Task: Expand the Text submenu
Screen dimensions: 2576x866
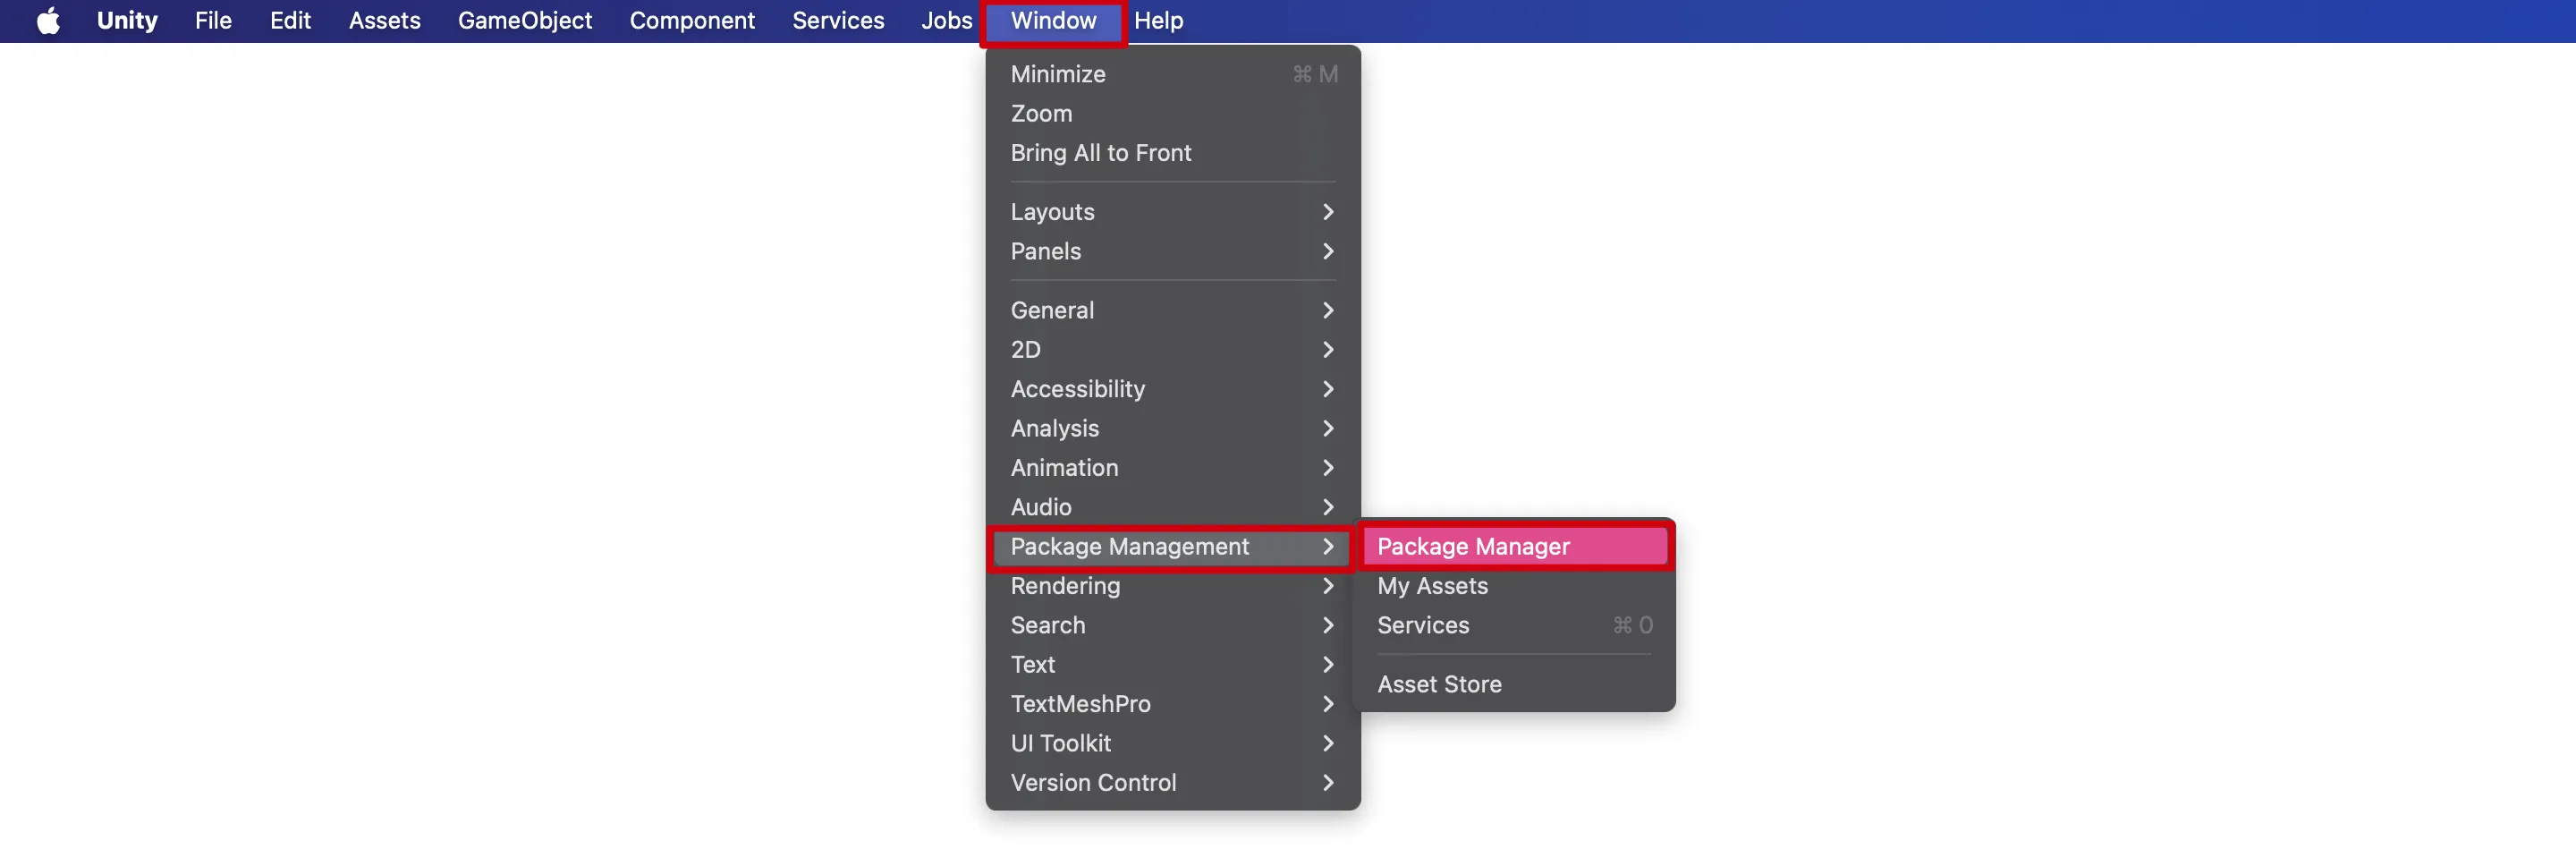Action: point(1173,665)
